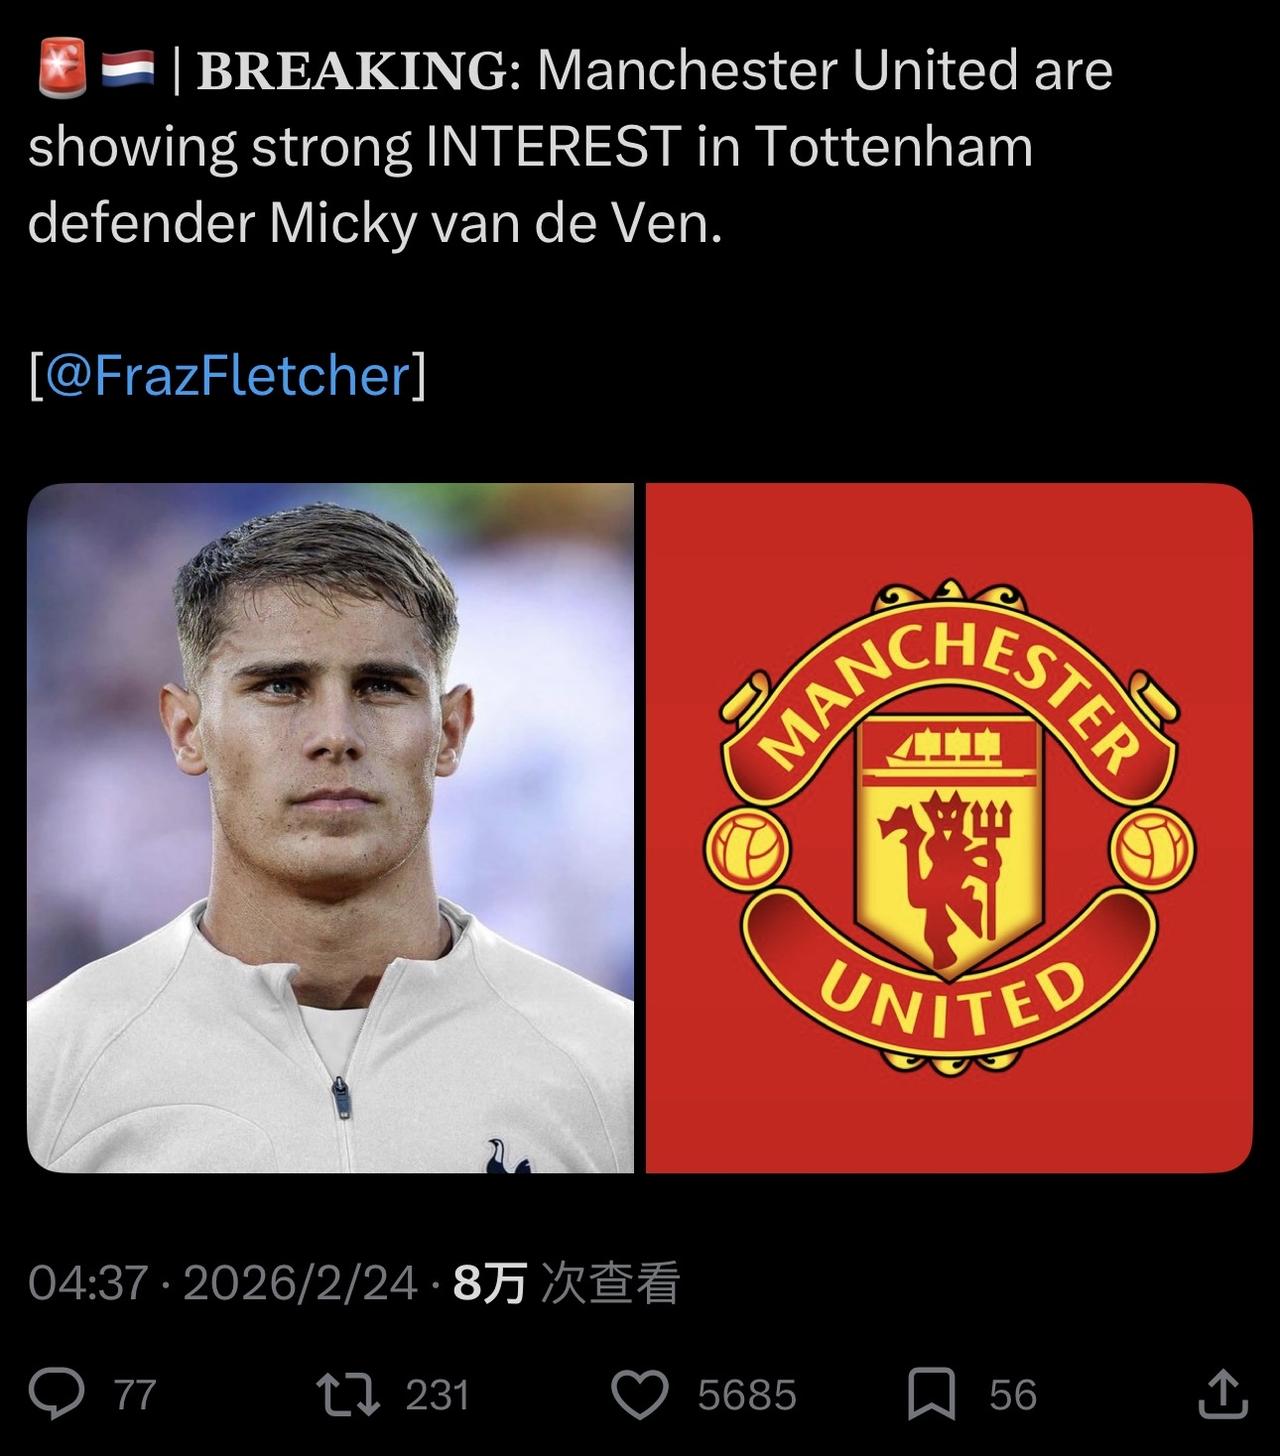This screenshot has width=1280, height=1456.
Task: Click the red siren emoji
Action: (61, 70)
